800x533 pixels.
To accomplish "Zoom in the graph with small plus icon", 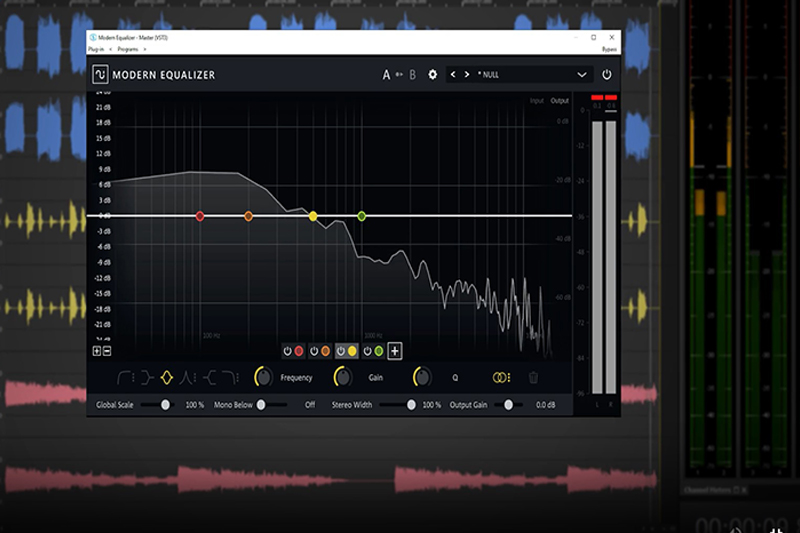I will [97, 351].
